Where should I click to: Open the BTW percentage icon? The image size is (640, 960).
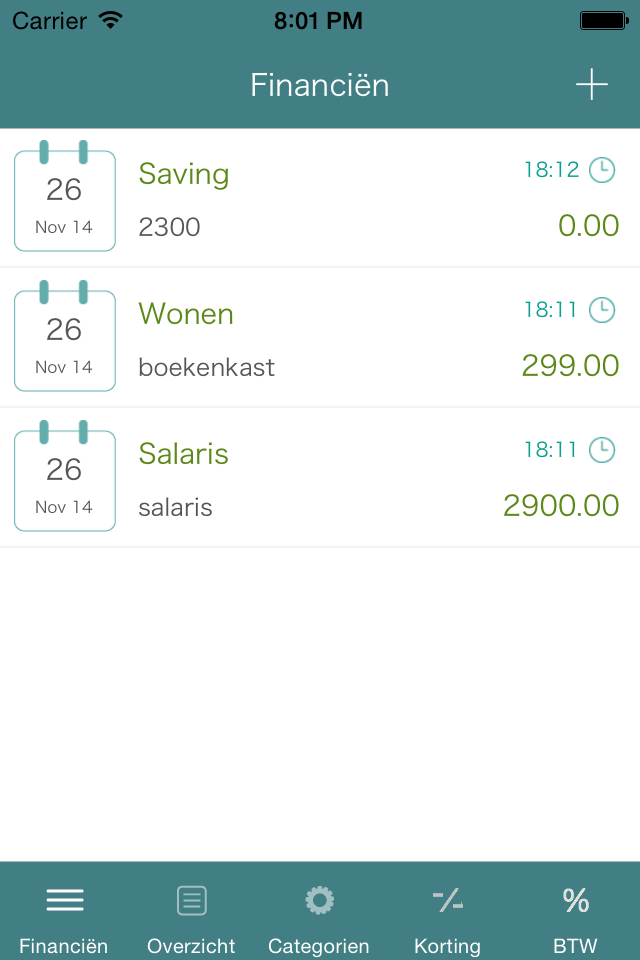[x=575, y=900]
